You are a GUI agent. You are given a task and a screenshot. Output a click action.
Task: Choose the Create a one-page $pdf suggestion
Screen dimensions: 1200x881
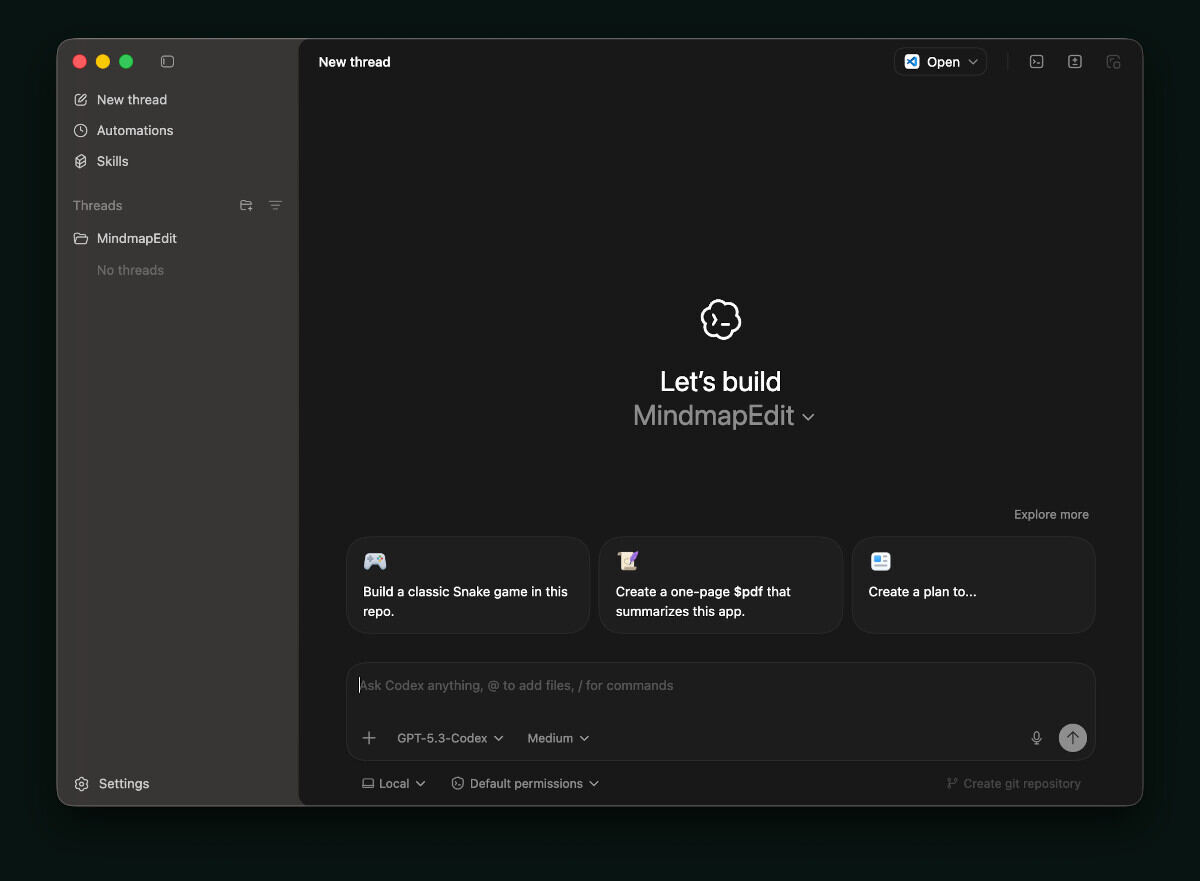[721, 585]
